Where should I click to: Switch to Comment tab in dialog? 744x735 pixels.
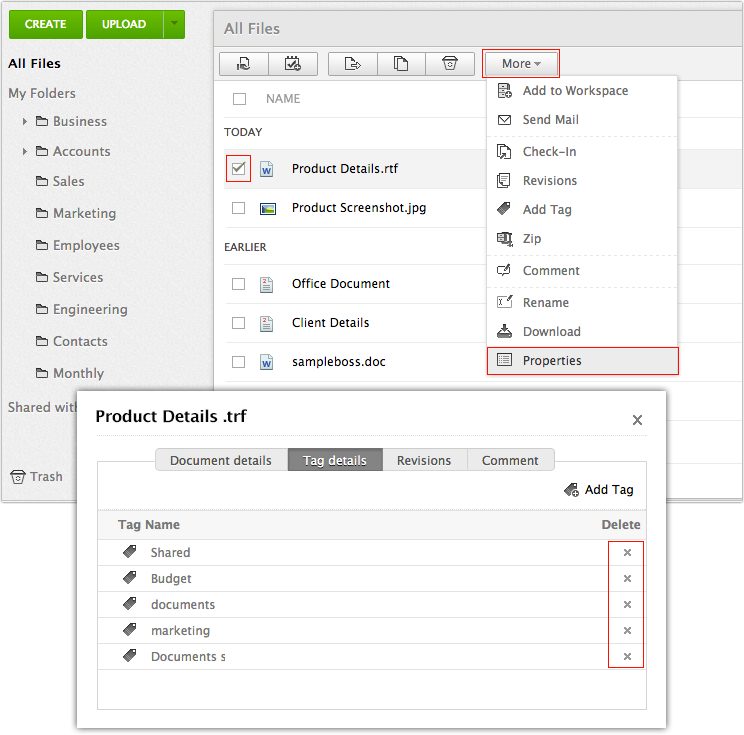[511, 460]
